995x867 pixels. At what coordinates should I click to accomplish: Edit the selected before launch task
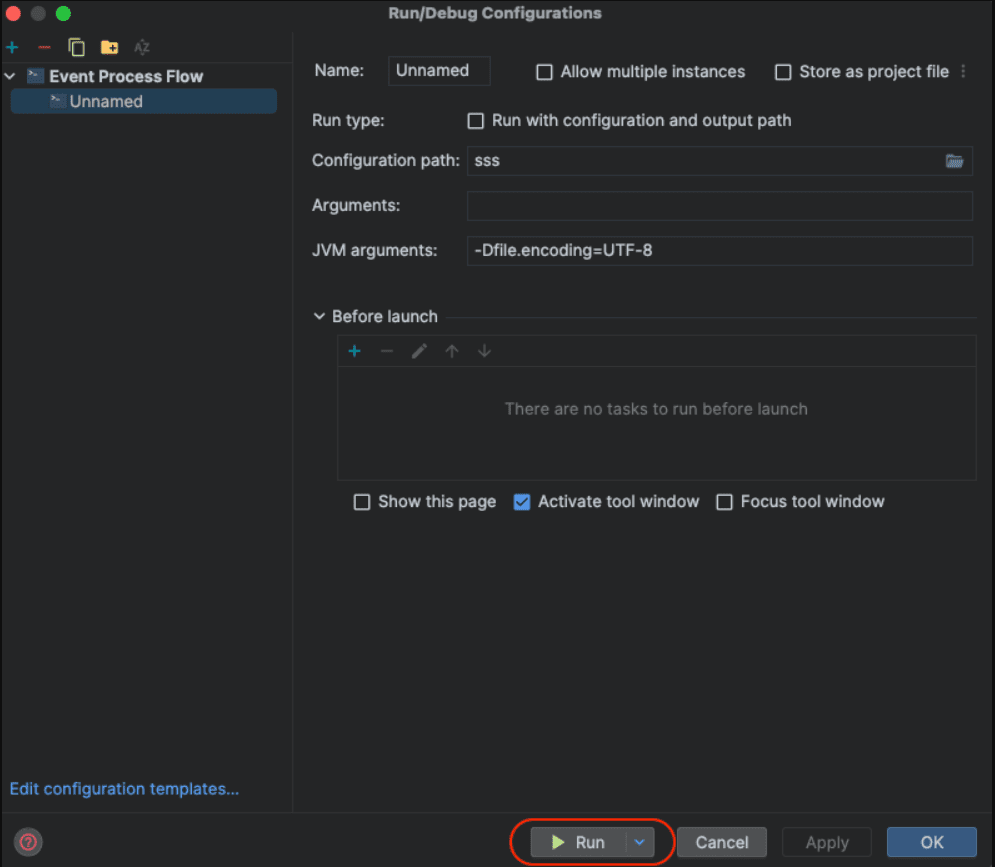[x=419, y=351]
